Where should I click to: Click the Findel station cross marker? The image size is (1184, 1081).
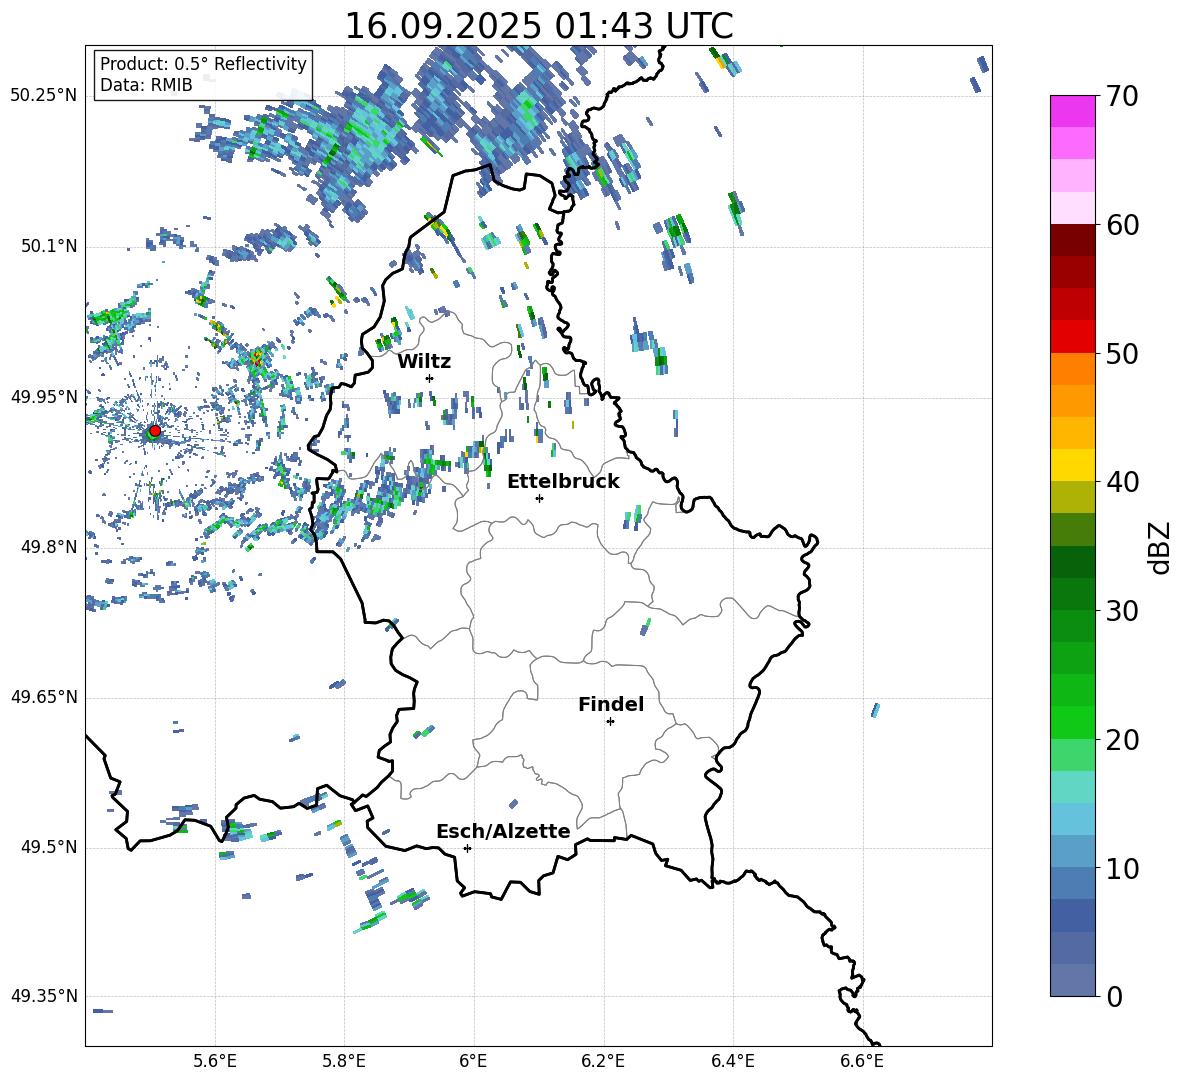pos(610,722)
